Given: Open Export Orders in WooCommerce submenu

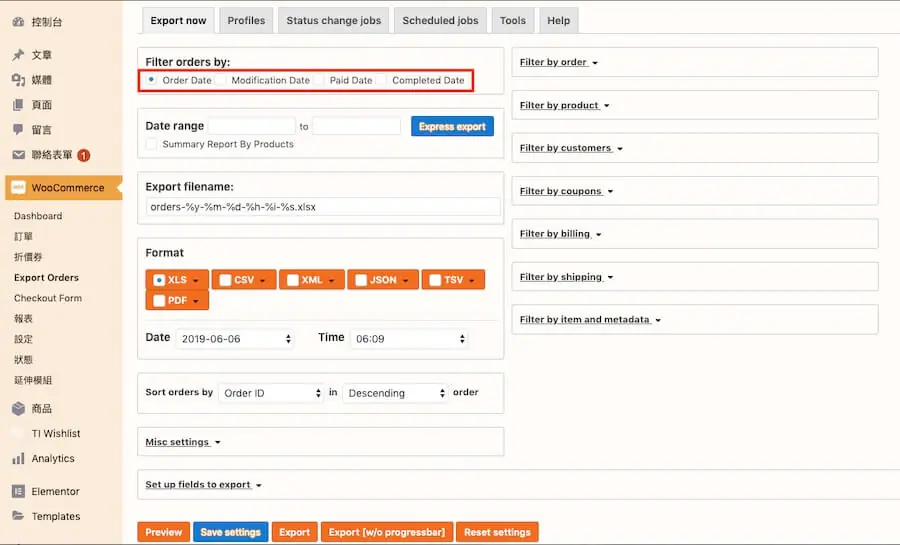Looking at the screenshot, I should click(x=46, y=278).
